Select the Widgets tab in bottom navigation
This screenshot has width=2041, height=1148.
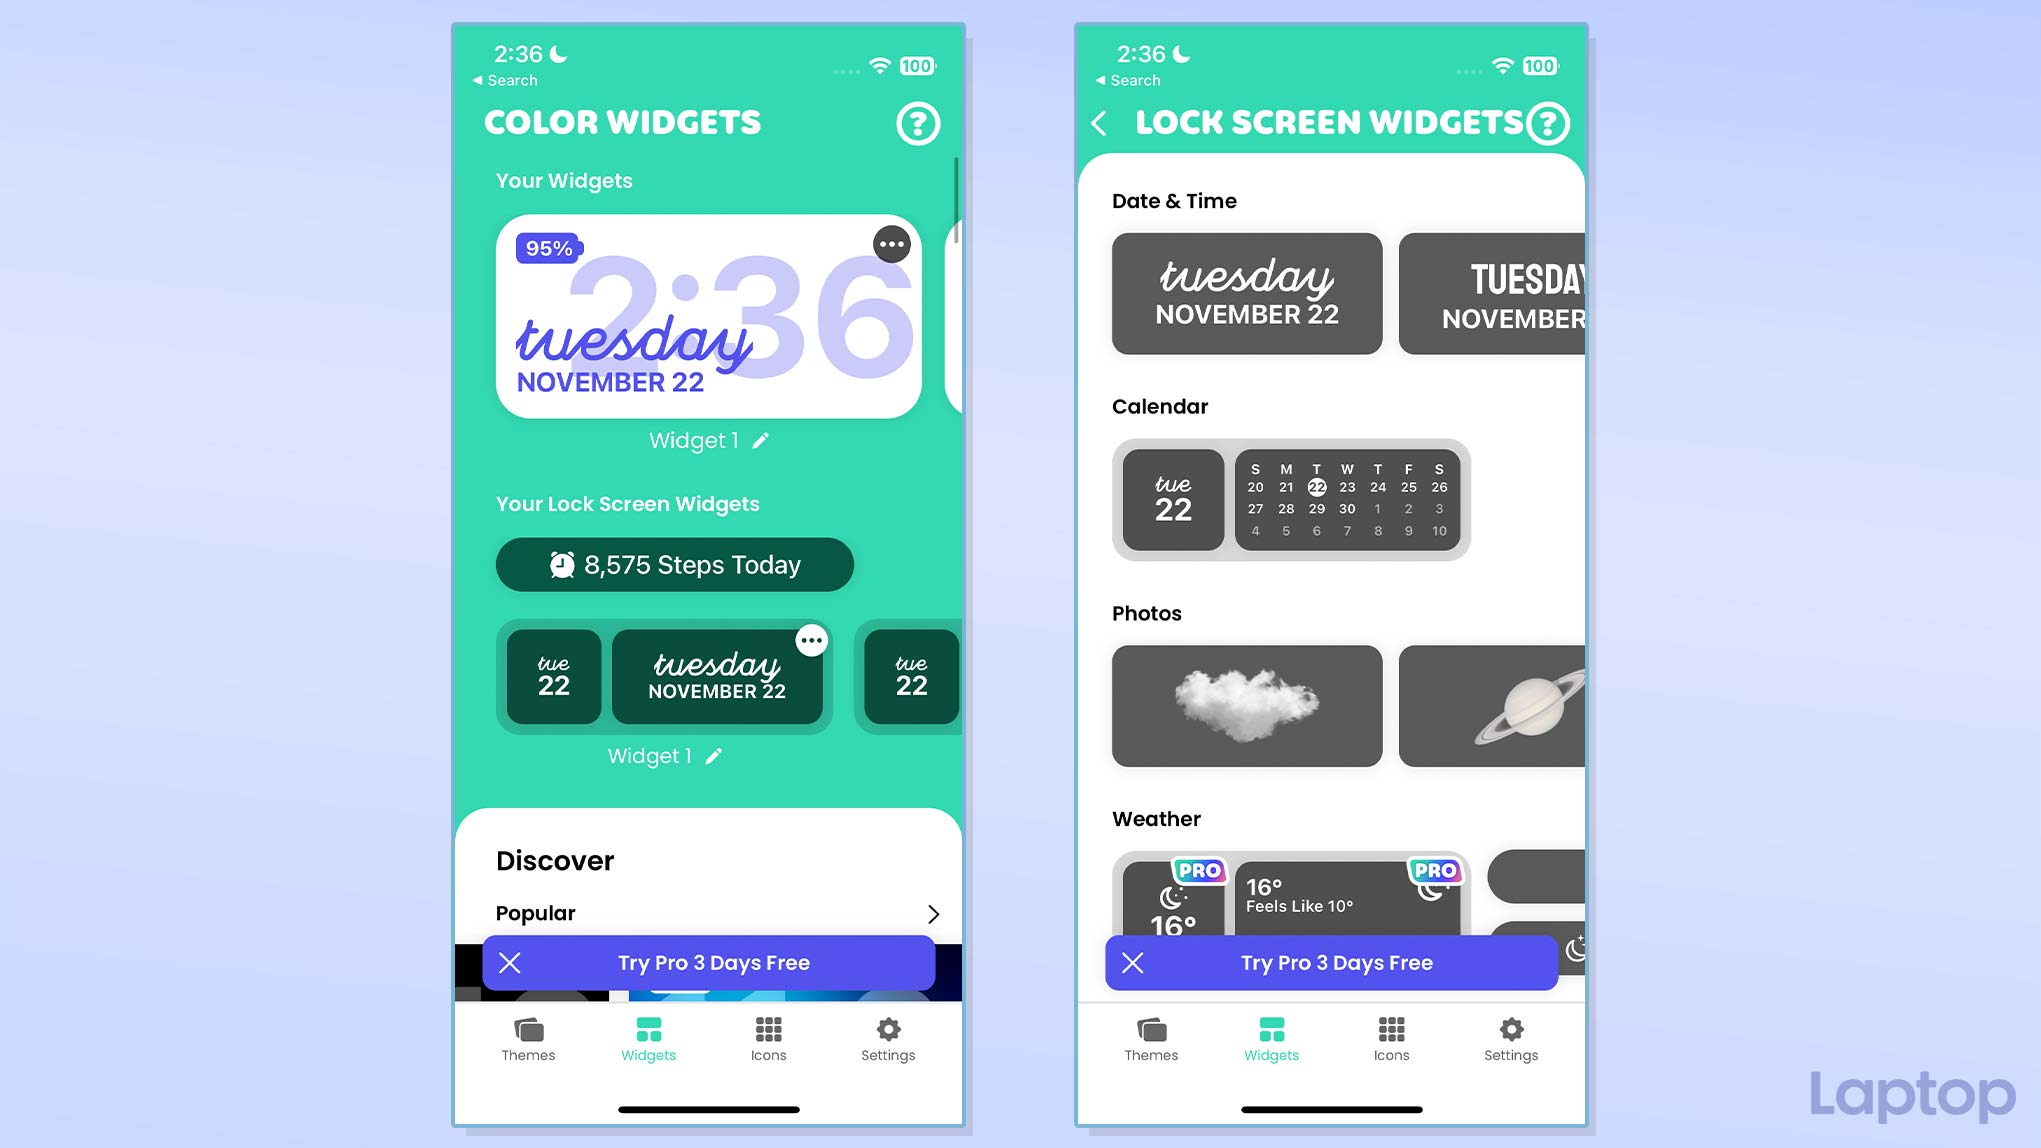[648, 1037]
